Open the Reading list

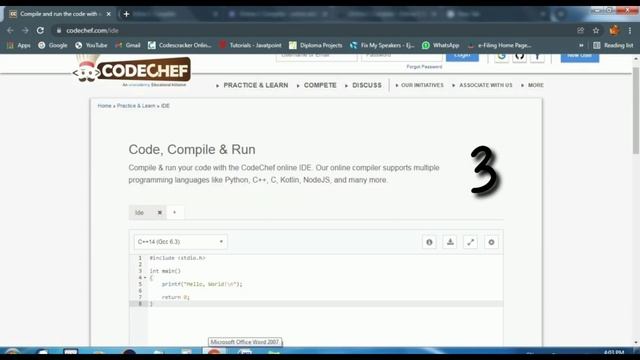coord(613,45)
